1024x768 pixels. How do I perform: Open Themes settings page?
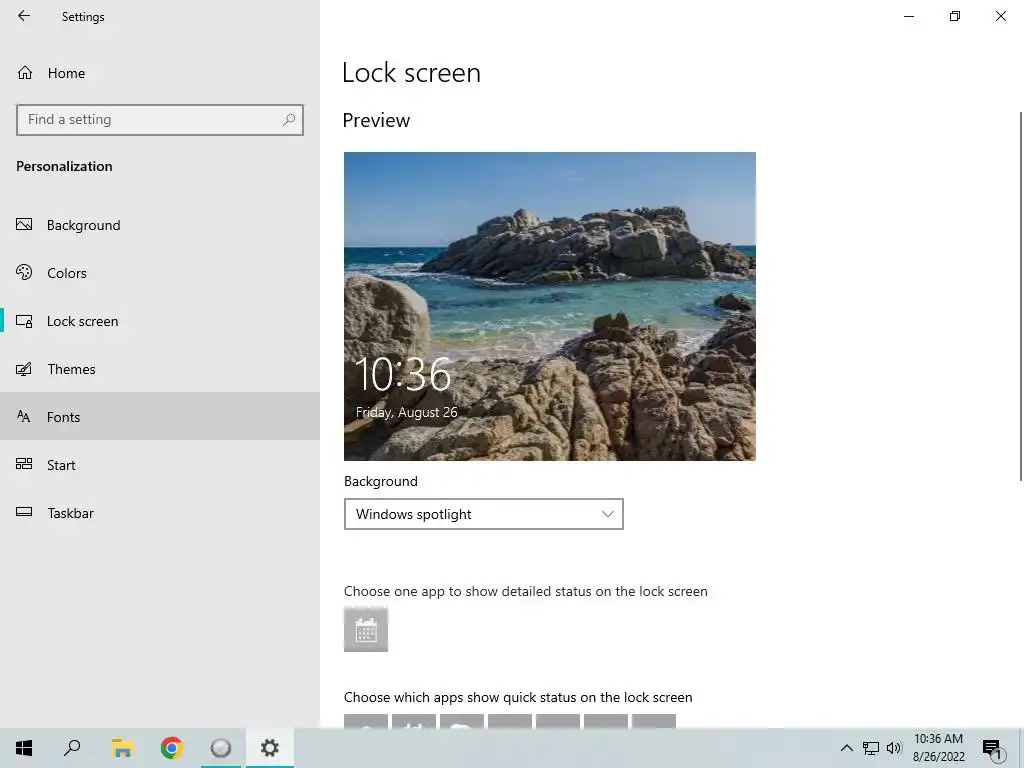(x=160, y=369)
